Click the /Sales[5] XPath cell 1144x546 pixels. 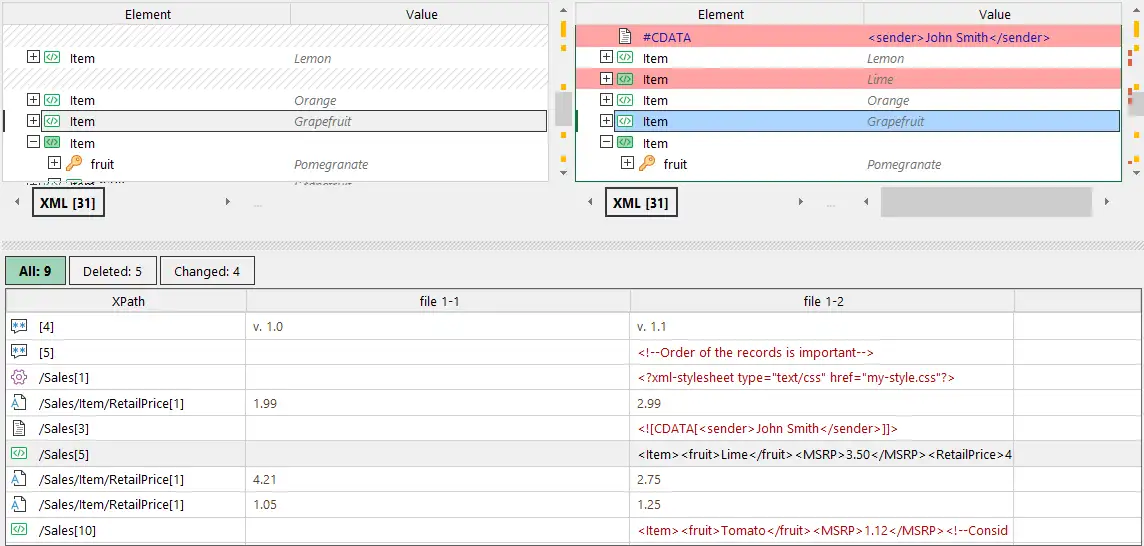coord(126,454)
